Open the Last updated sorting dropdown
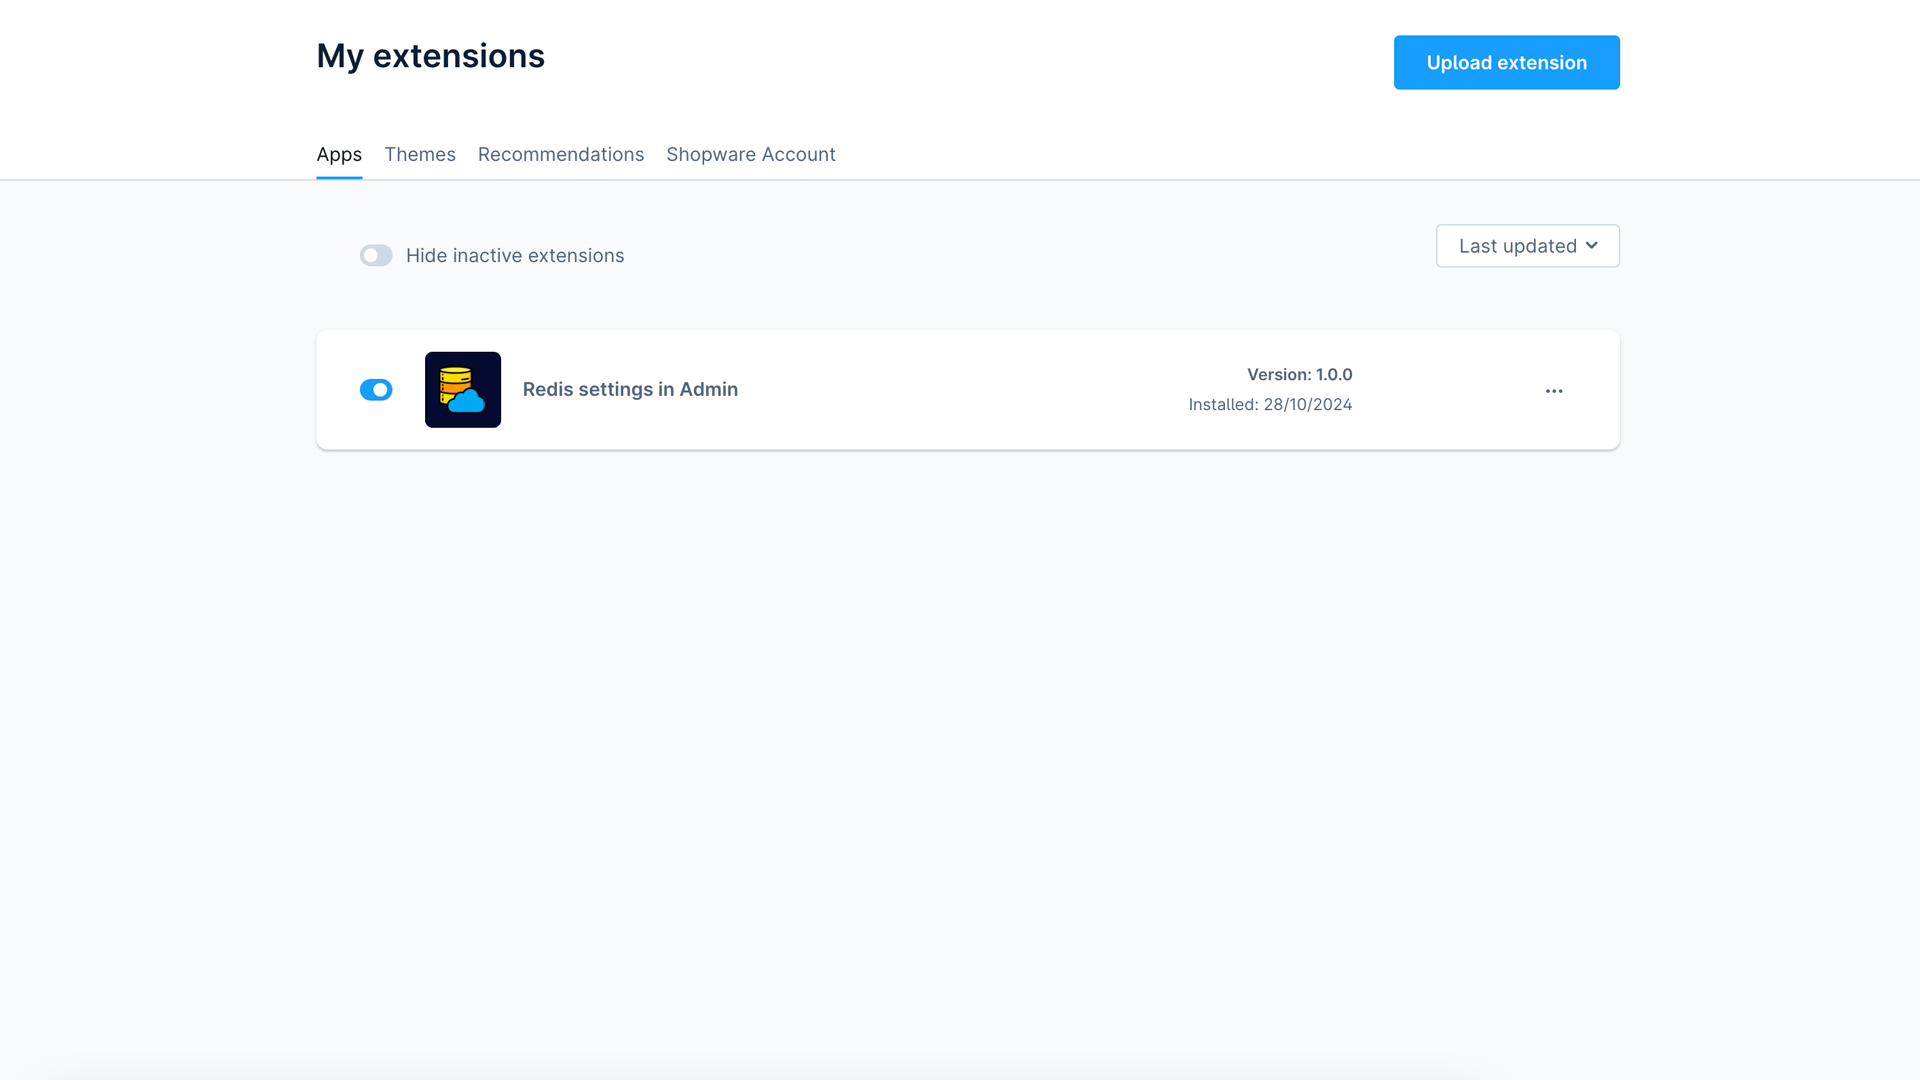1920x1080 pixels. [1528, 246]
